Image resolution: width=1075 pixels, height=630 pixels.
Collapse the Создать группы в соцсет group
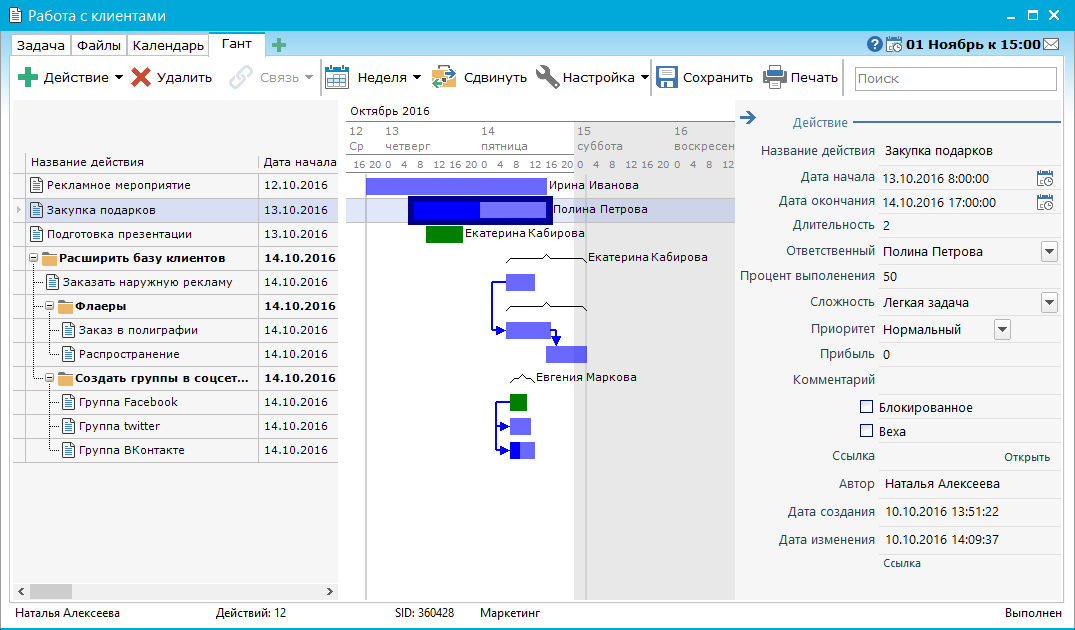point(49,378)
